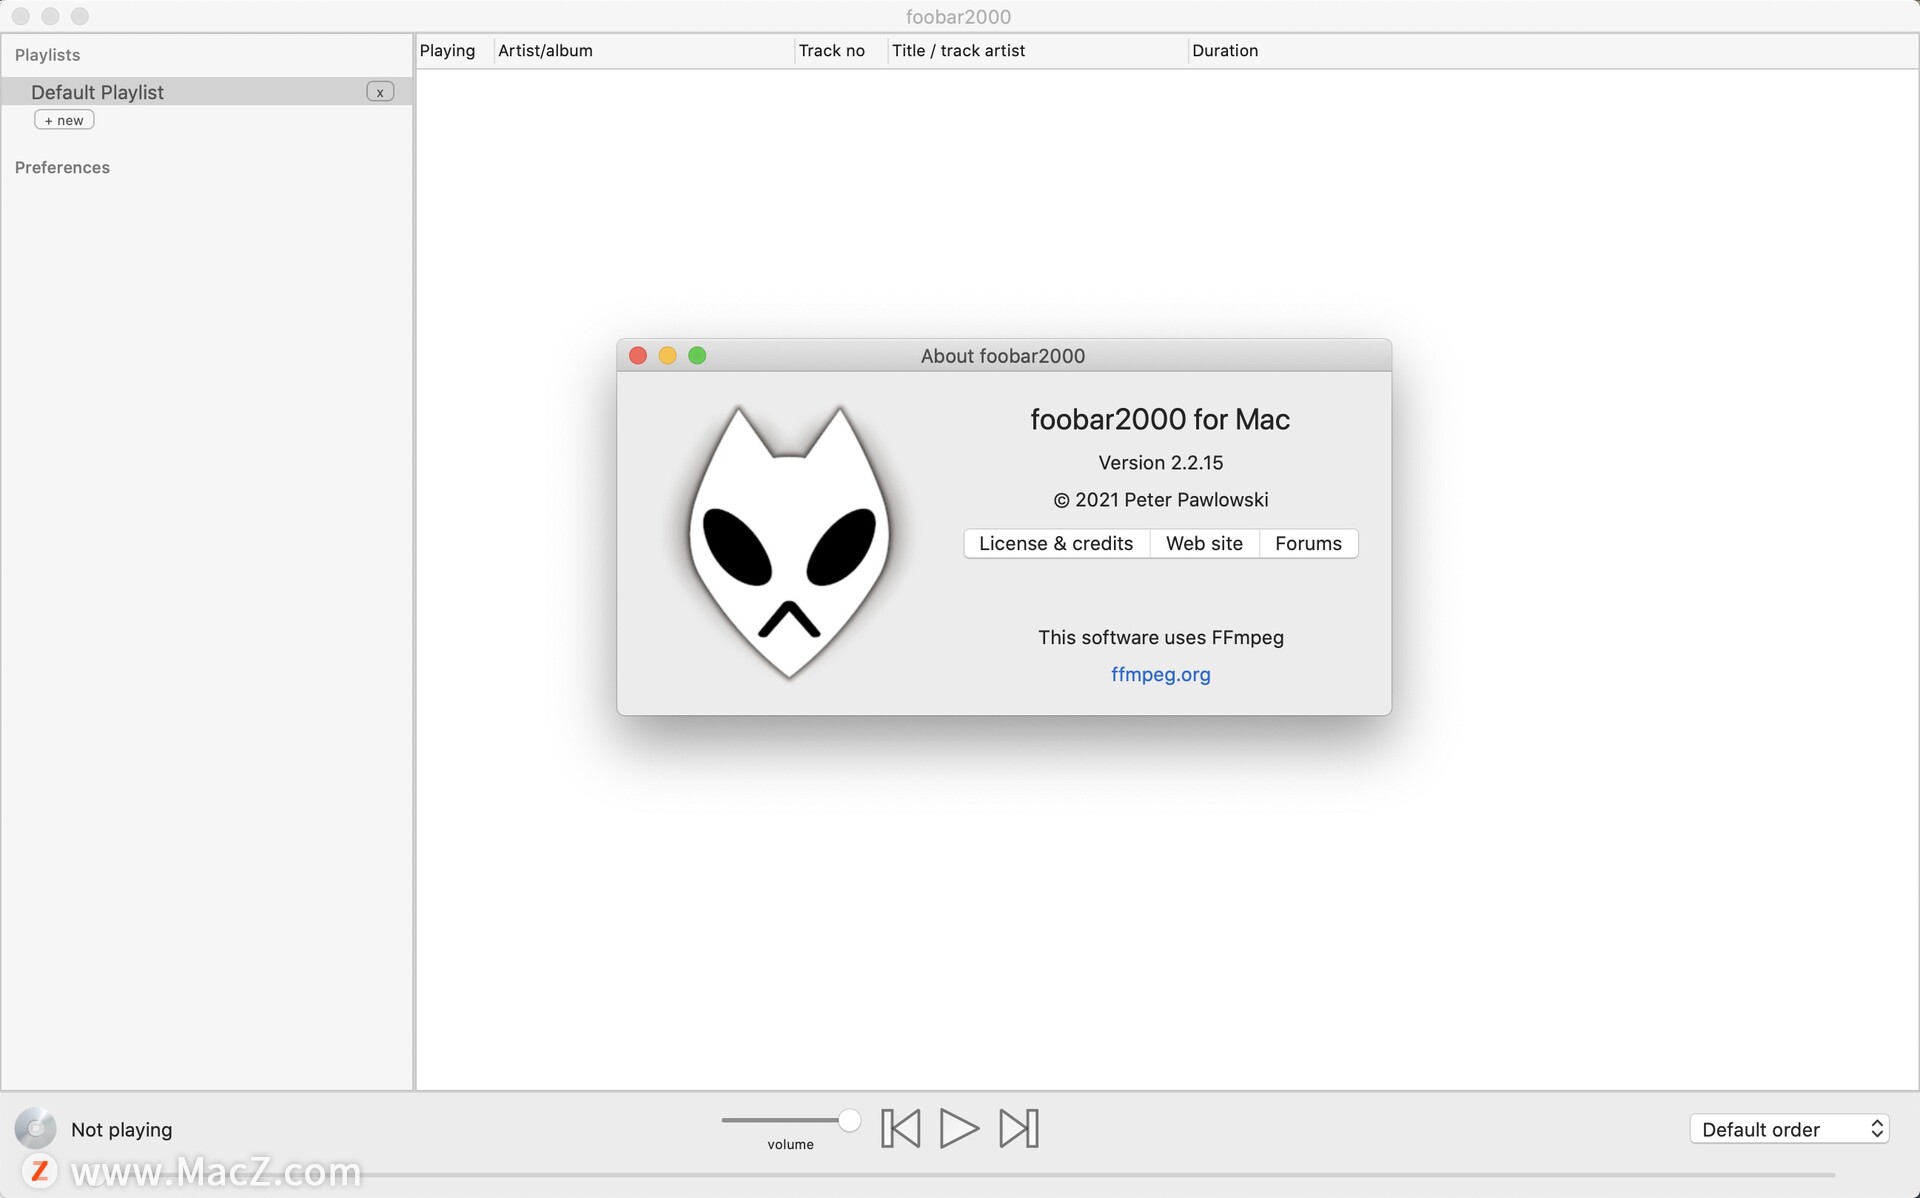Image resolution: width=1920 pixels, height=1198 pixels.
Task: Click the Forums button
Action: click(x=1308, y=543)
